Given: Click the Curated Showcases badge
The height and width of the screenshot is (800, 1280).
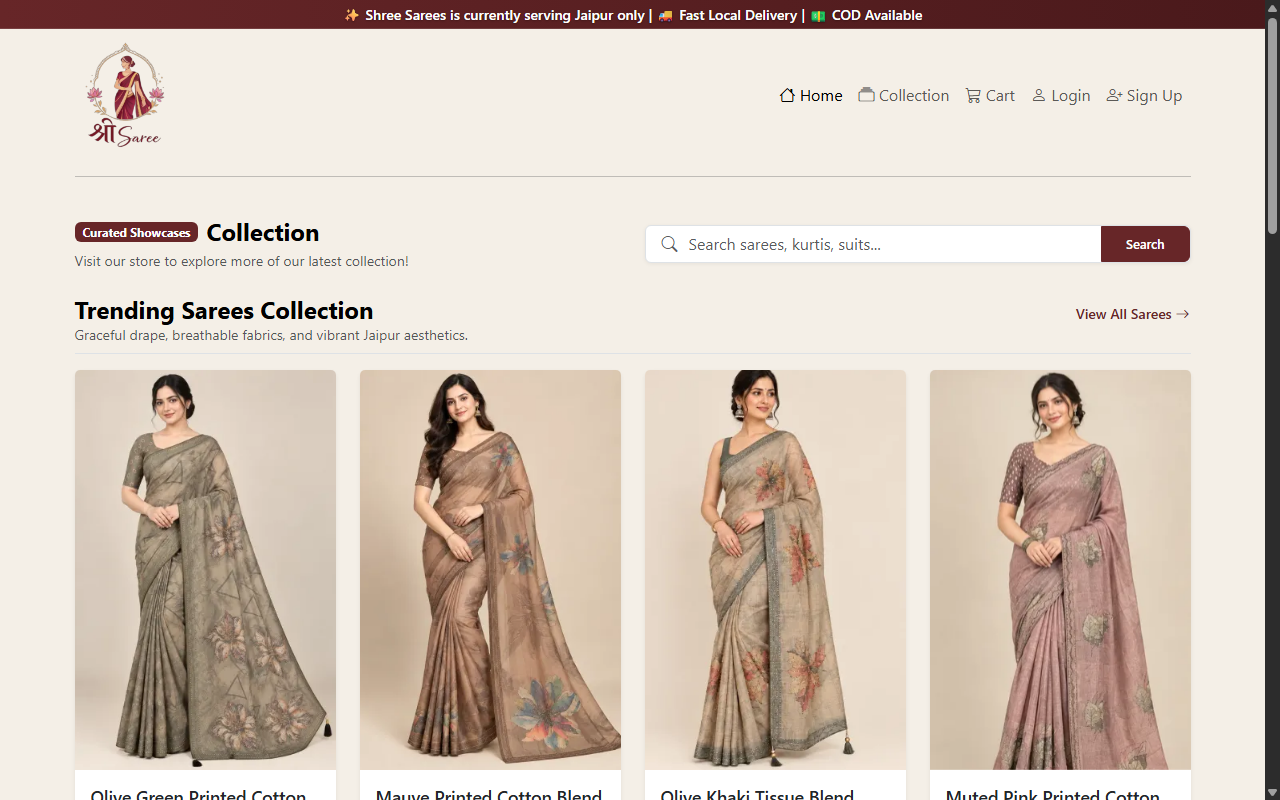Looking at the screenshot, I should pos(136,232).
